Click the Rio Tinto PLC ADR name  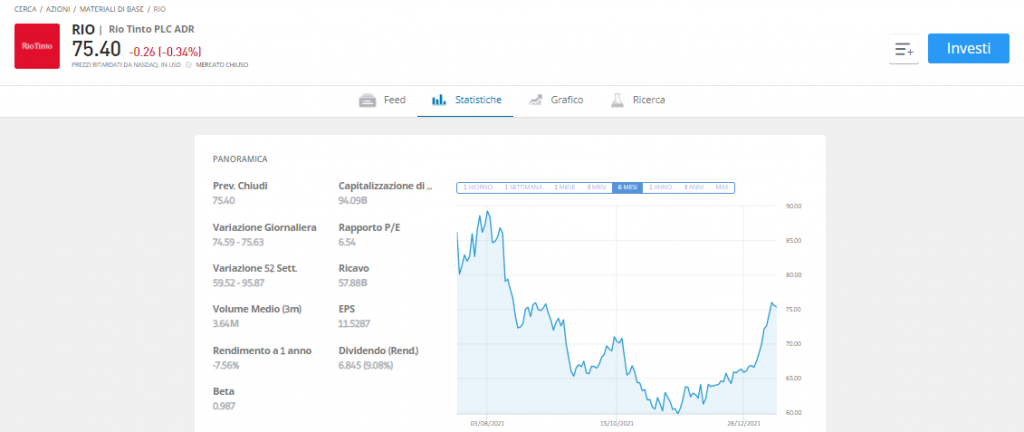click(x=151, y=29)
